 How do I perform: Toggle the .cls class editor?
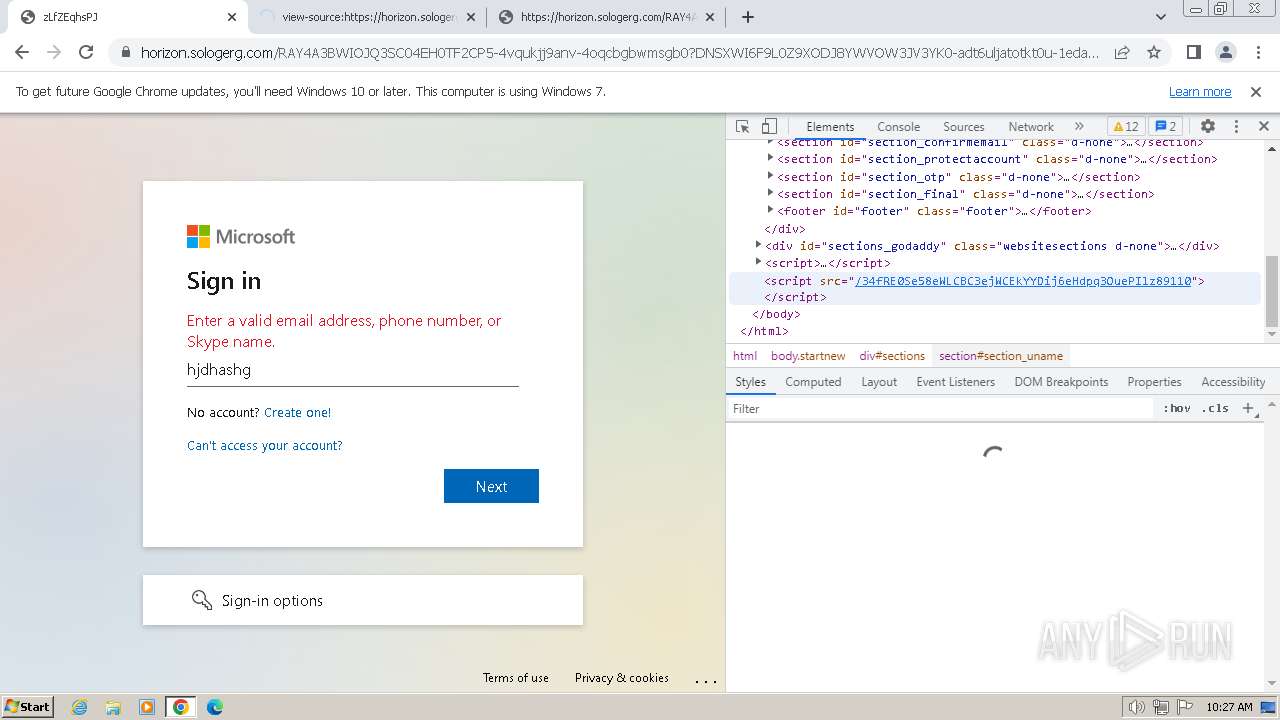click(x=1215, y=408)
